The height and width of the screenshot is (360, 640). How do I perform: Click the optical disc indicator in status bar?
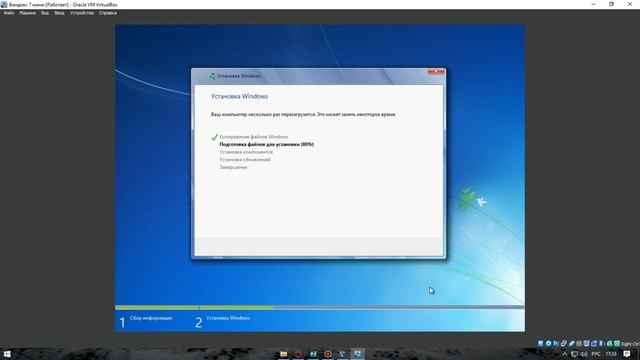click(x=548, y=344)
